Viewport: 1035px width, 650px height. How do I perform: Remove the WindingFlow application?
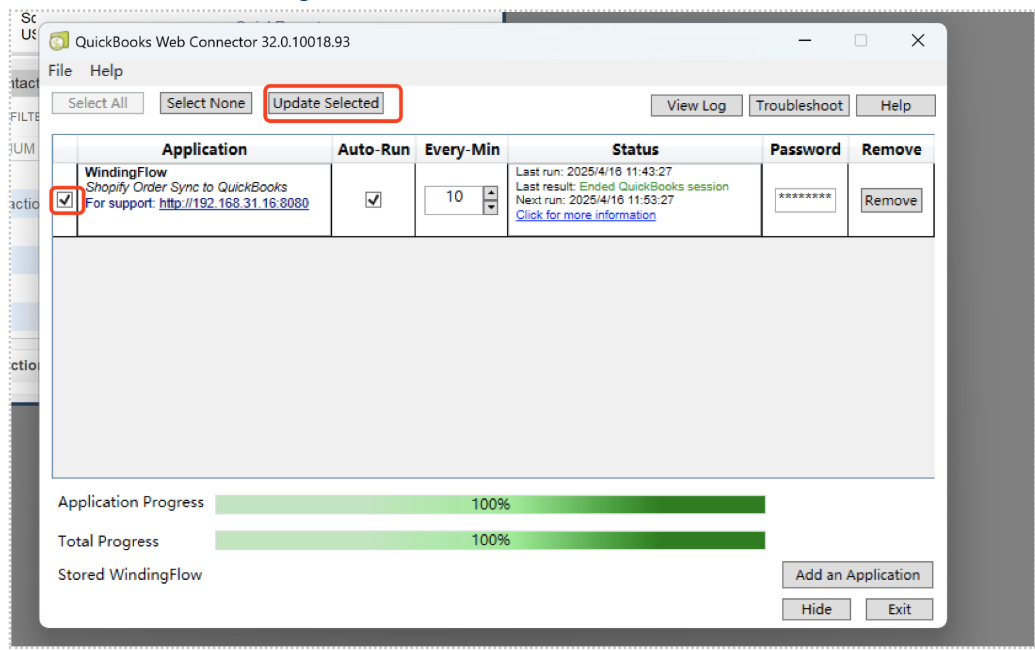891,201
